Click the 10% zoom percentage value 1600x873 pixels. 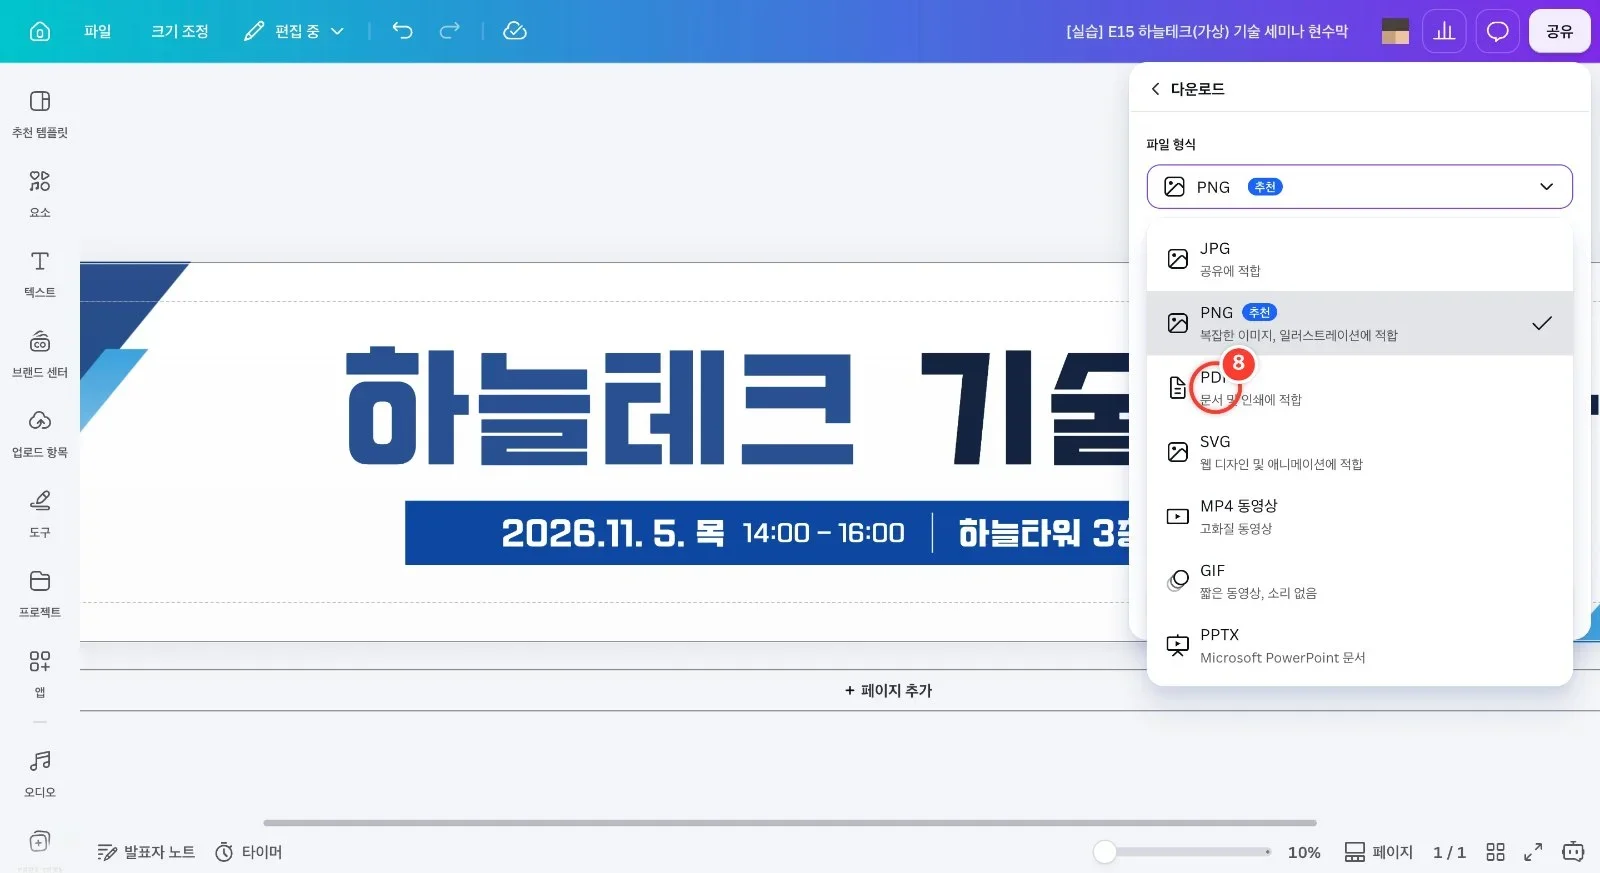click(x=1304, y=852)
